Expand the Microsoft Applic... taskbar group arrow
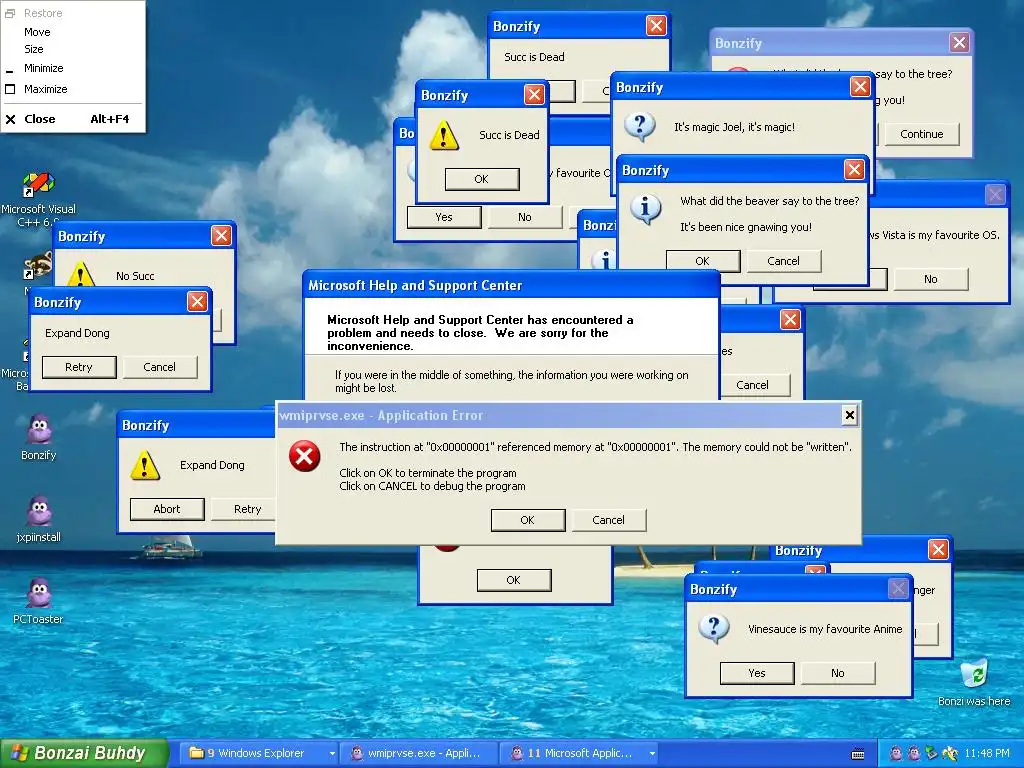 (x=652, y=754)
